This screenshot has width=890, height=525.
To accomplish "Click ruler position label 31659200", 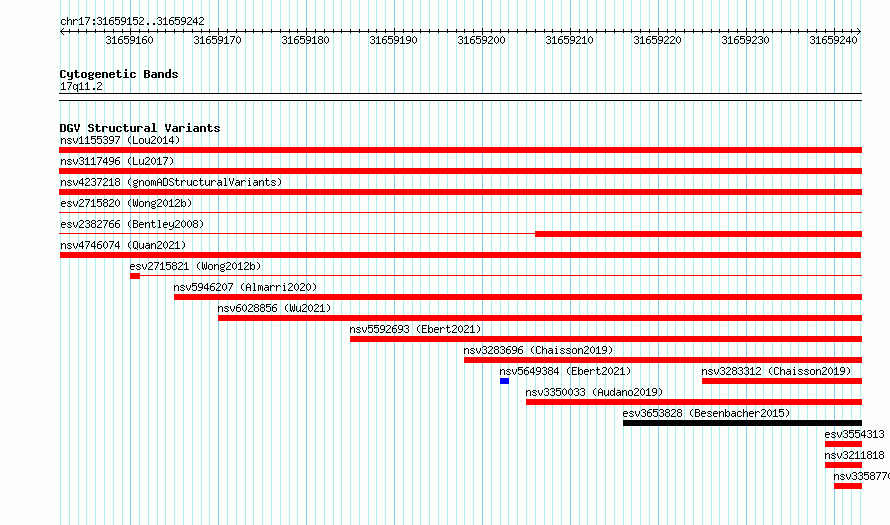I will point(481,40).
